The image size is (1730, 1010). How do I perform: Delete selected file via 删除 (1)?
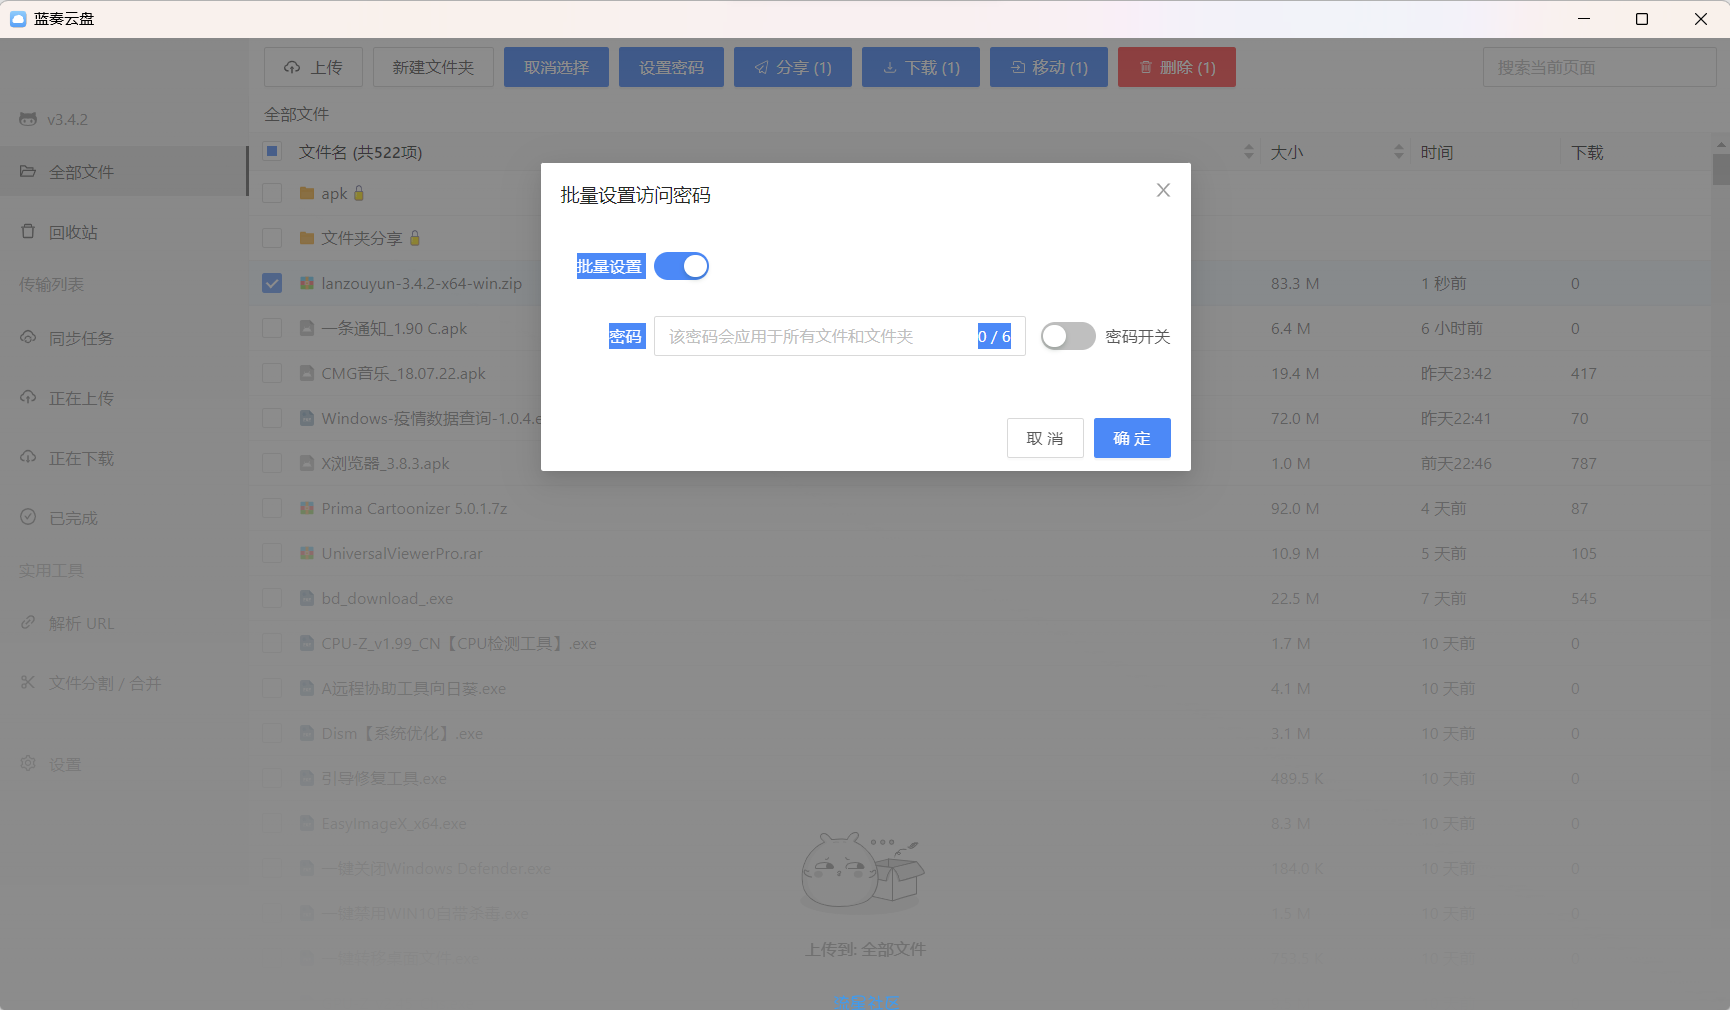(x=1177, y=67)
